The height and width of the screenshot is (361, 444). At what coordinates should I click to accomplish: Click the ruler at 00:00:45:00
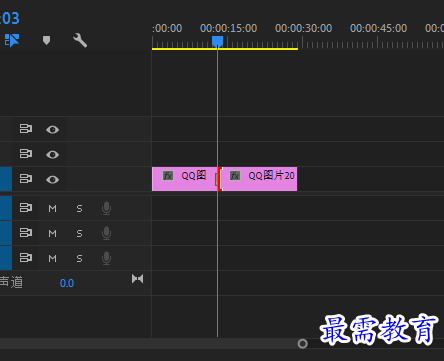[x=378, y=28]
